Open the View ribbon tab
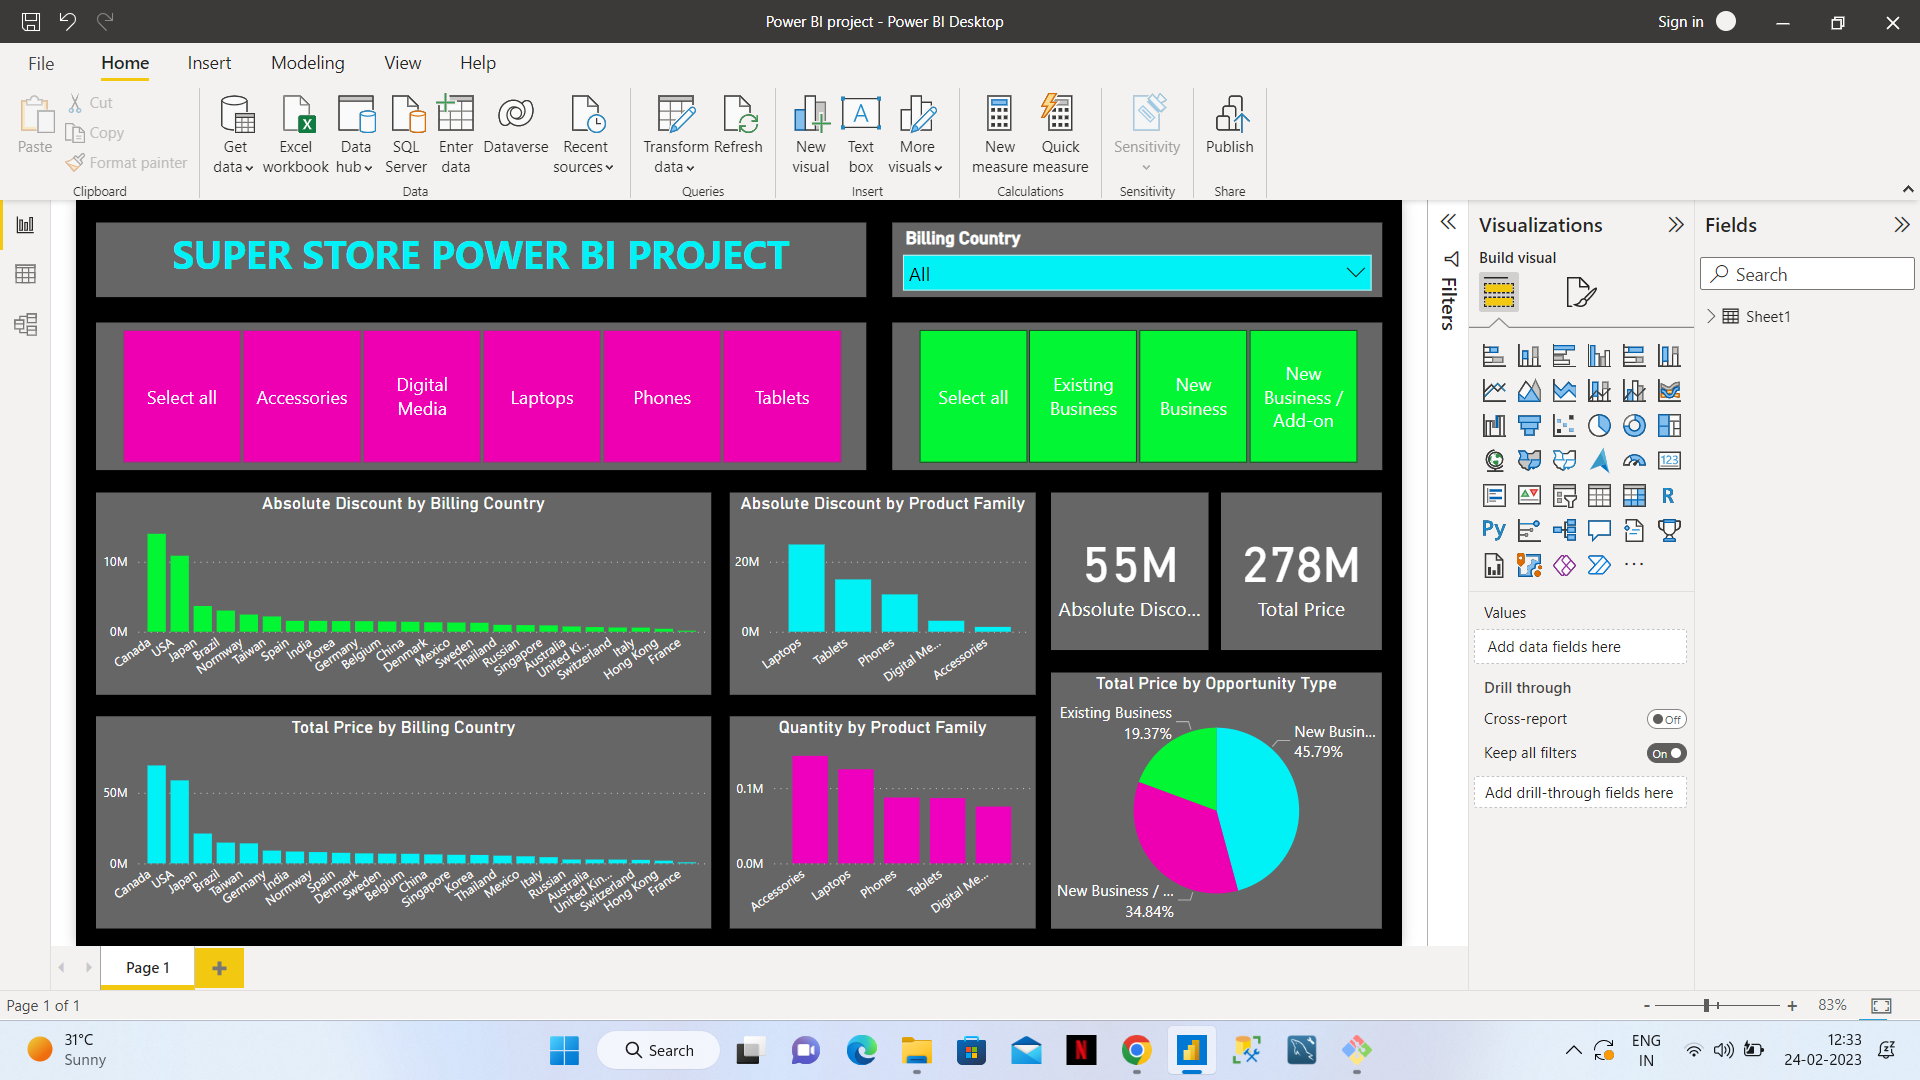 click(402, 63)
